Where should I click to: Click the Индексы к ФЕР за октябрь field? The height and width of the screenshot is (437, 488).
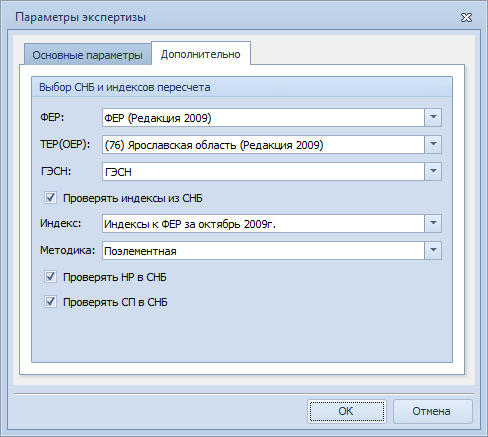click(263, 223)
